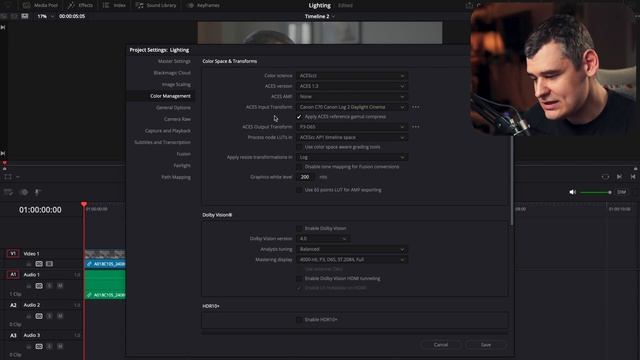Click the A2 track label
Screen dimensions: 640x360
pos(13,305)
